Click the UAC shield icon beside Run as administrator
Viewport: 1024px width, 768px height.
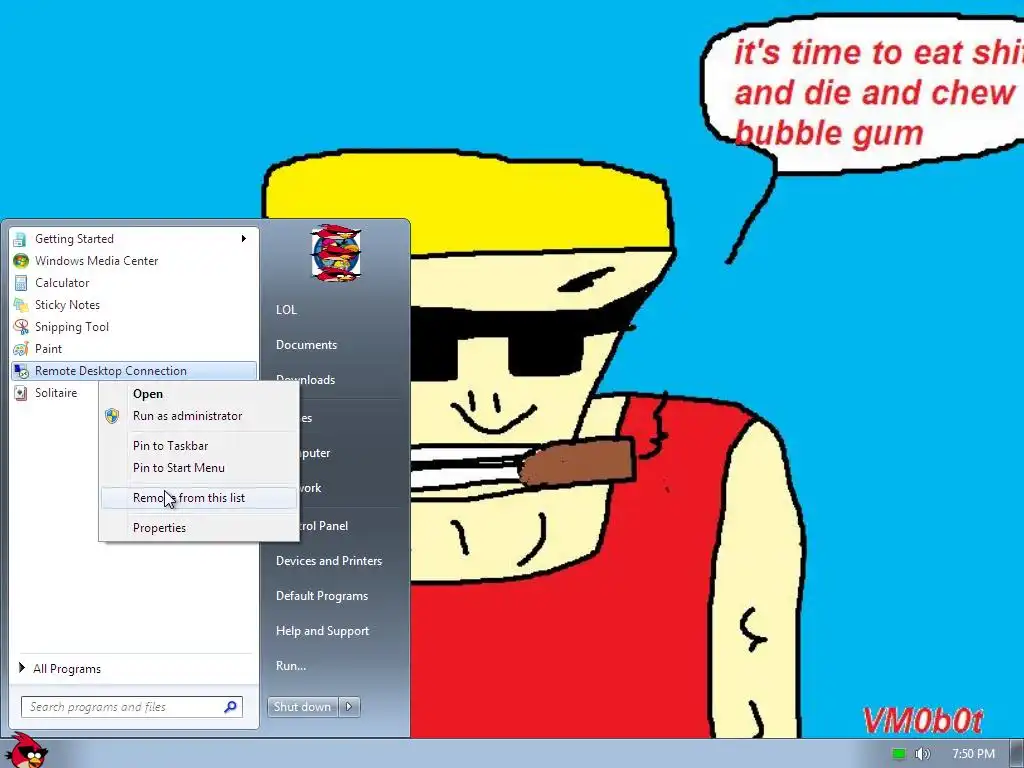(x=112, y=416)
